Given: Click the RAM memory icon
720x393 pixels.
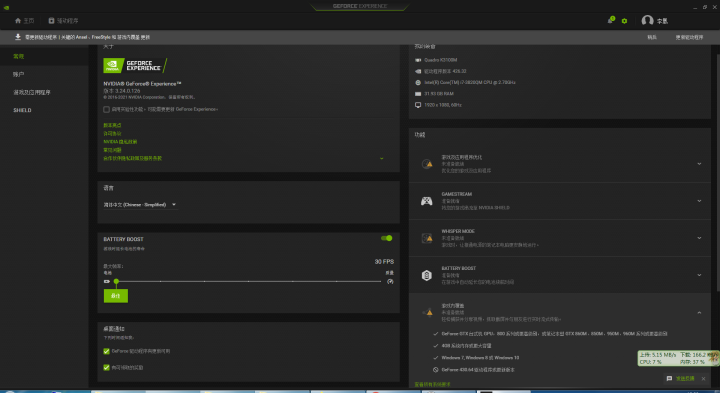Looking at the screenshot, I should click(x=418, y=94).
